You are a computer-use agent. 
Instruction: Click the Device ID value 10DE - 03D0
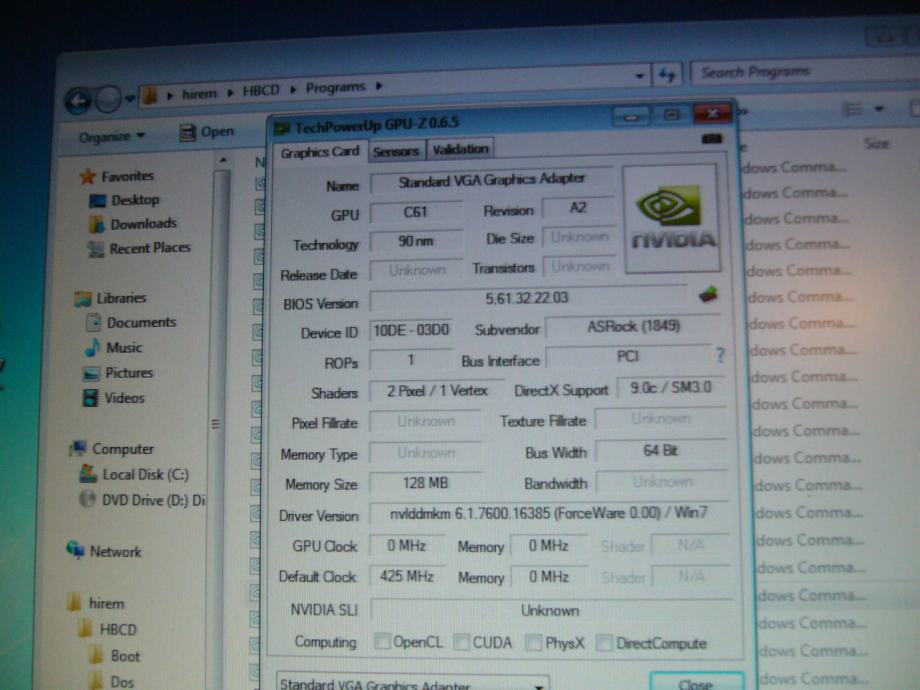[411, 330]
